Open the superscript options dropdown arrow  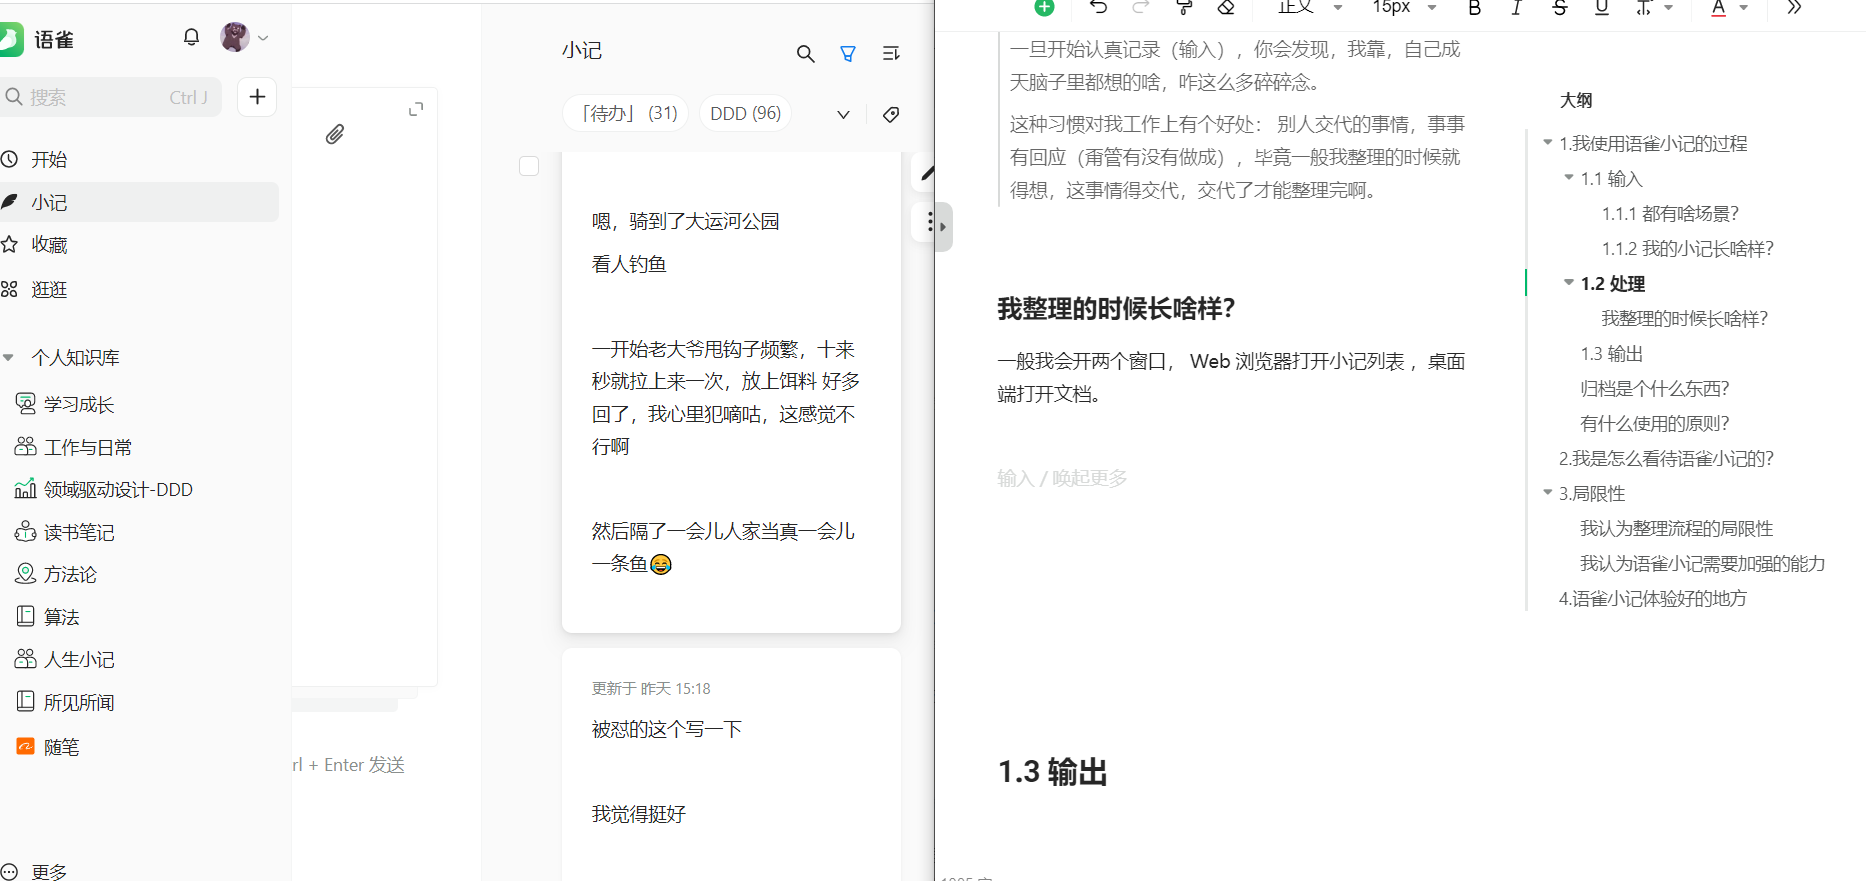pyautogui.click(x=1669, y=8)
